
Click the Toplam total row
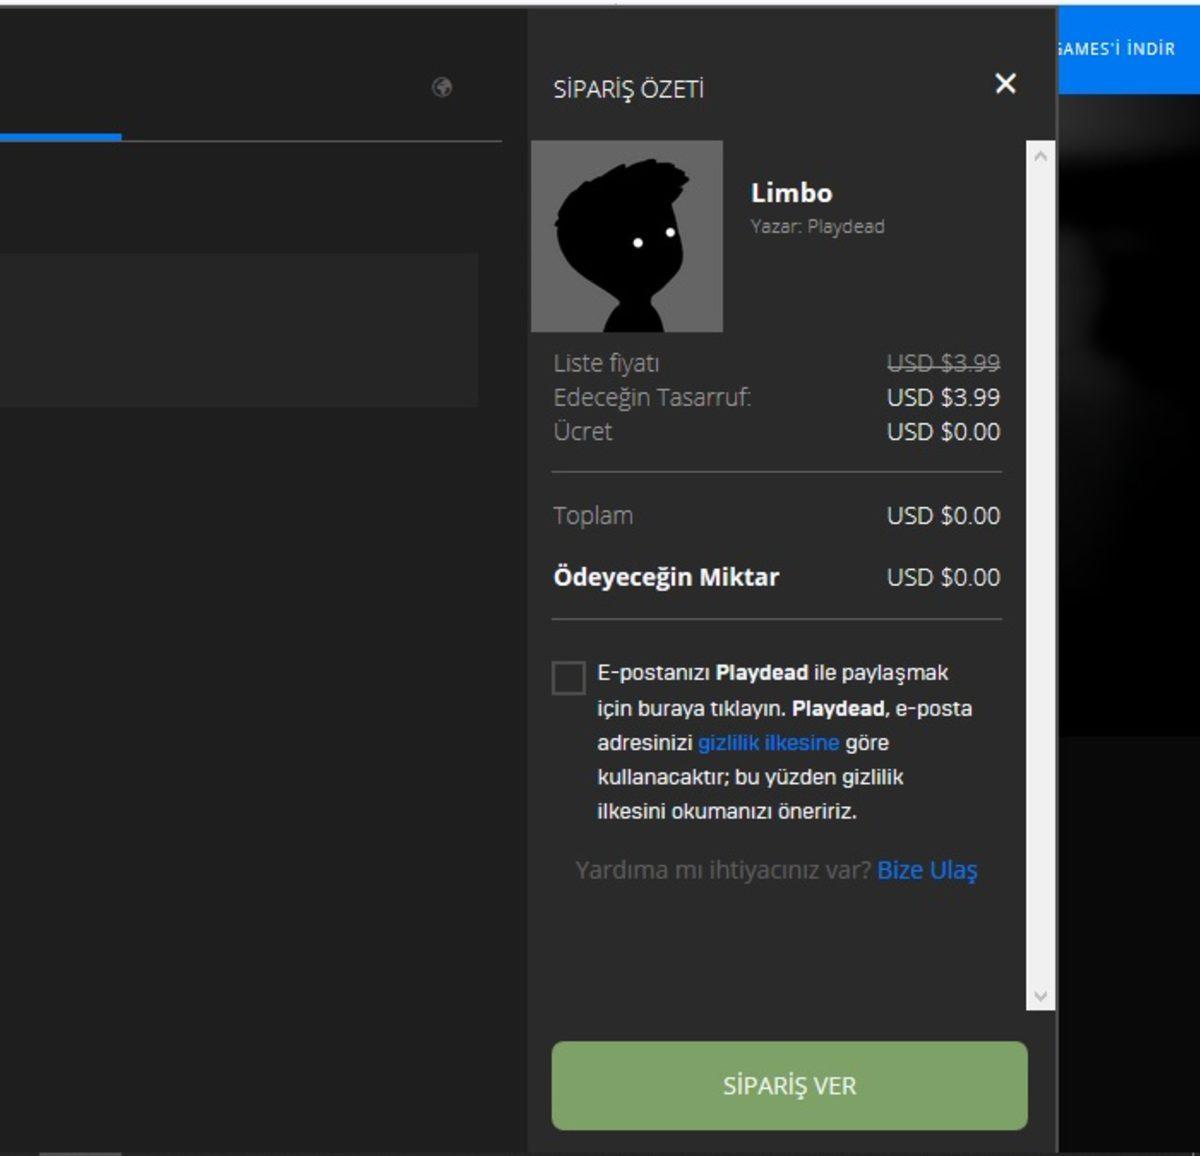pyautogui.click(x=594, y=516)
